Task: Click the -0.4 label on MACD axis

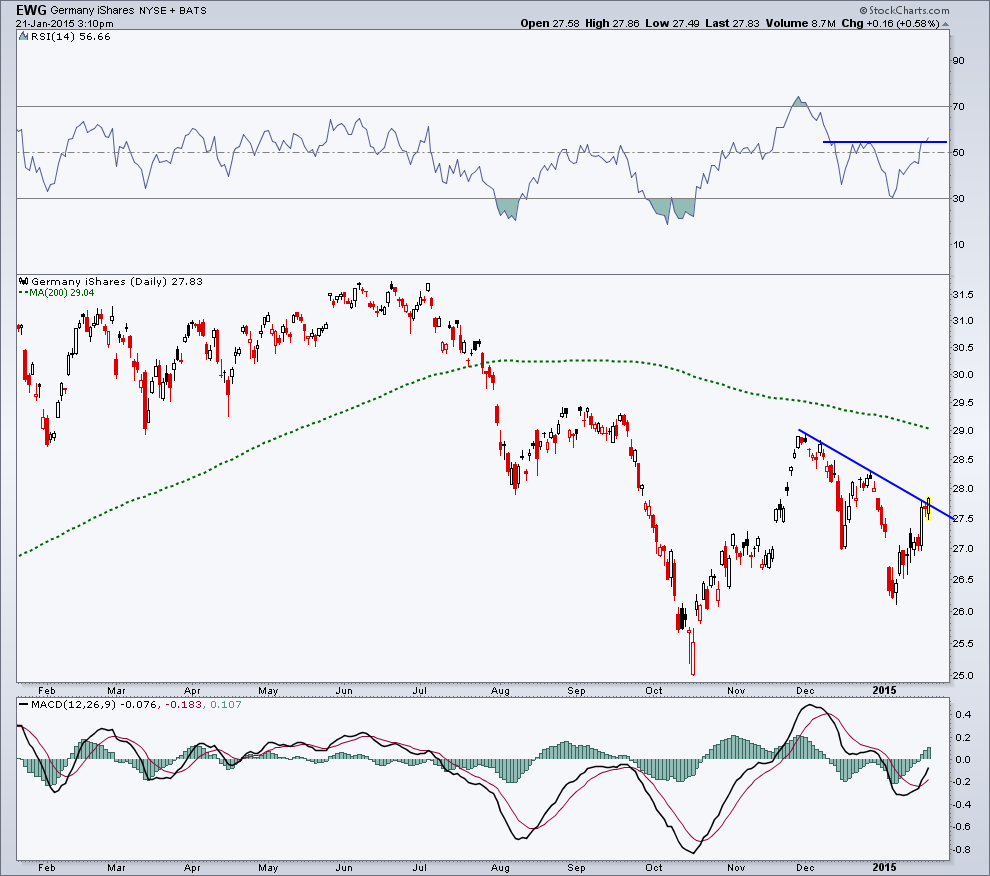Action: (961, 805)
